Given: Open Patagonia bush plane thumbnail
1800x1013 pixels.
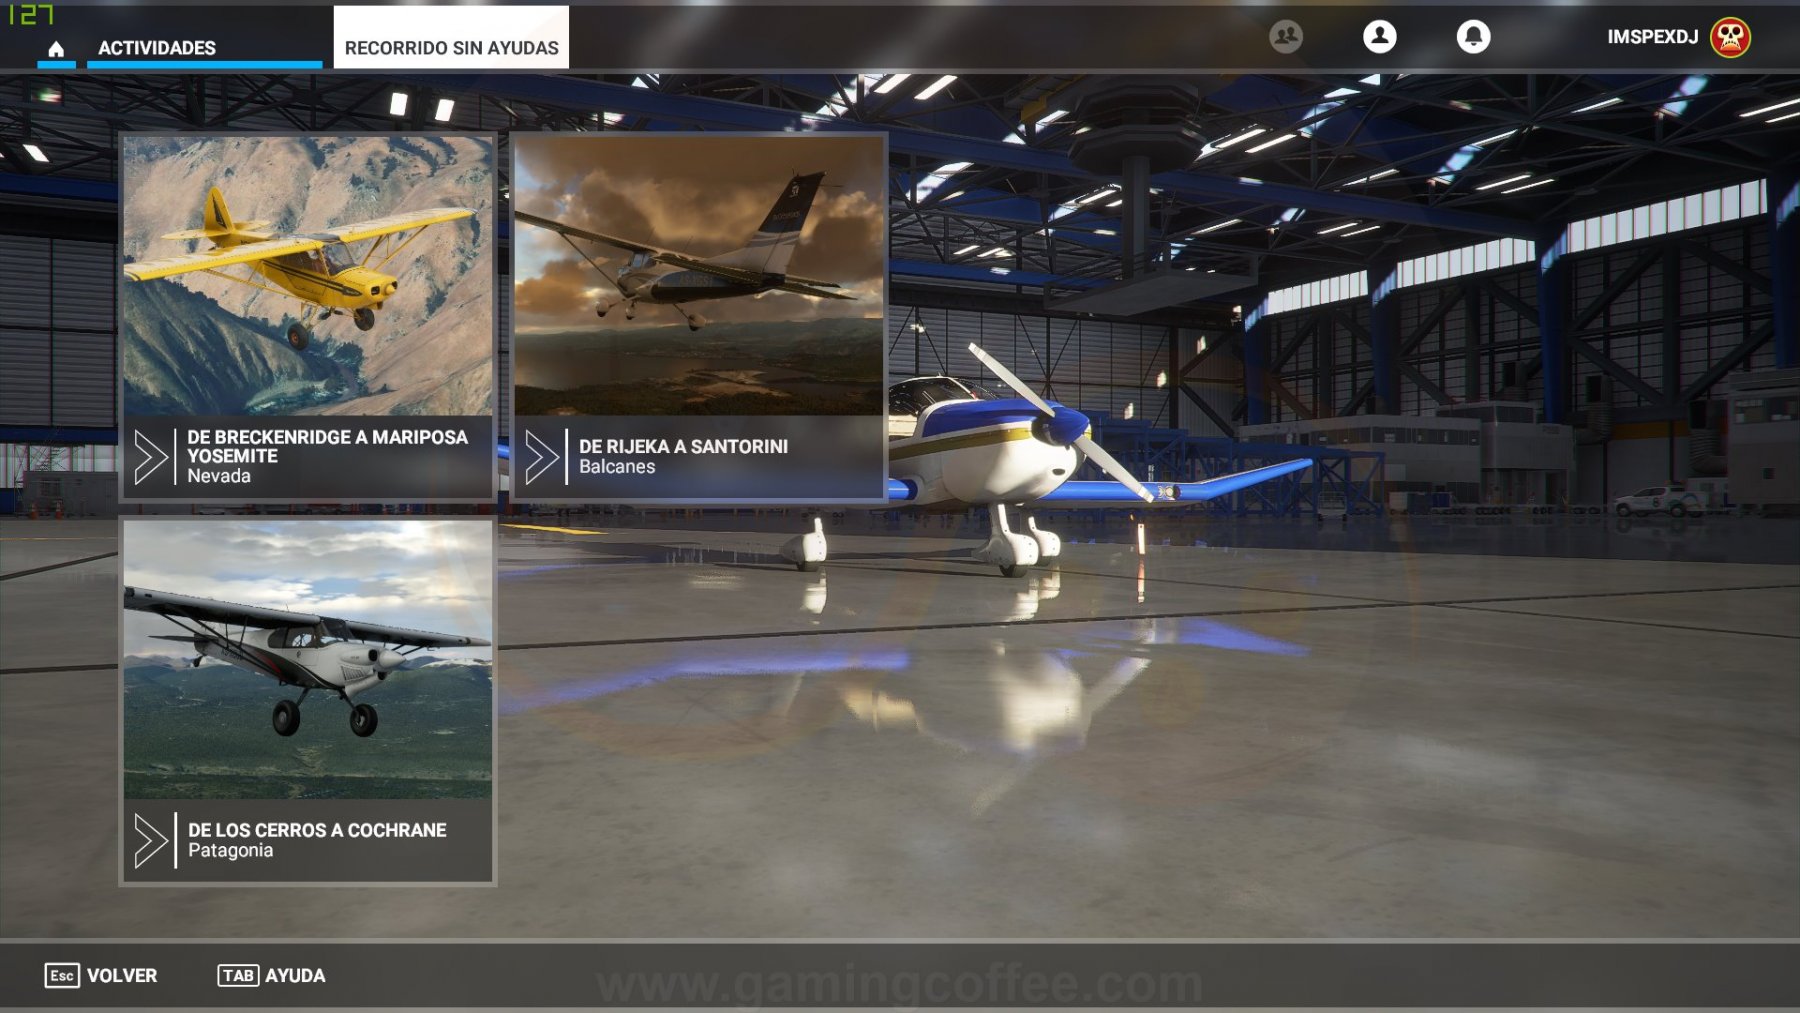Looking at the screenshot, I should coord(308,659).
